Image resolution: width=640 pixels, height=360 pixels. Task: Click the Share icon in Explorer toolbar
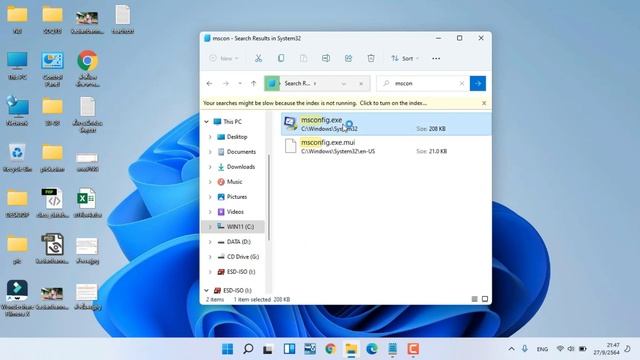(348, 58)
